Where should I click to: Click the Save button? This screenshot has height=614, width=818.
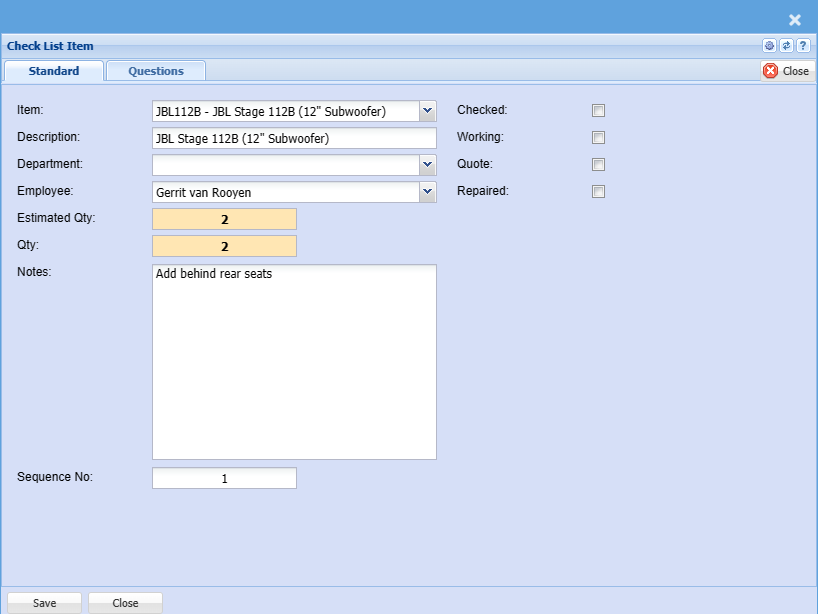point(44,603)
